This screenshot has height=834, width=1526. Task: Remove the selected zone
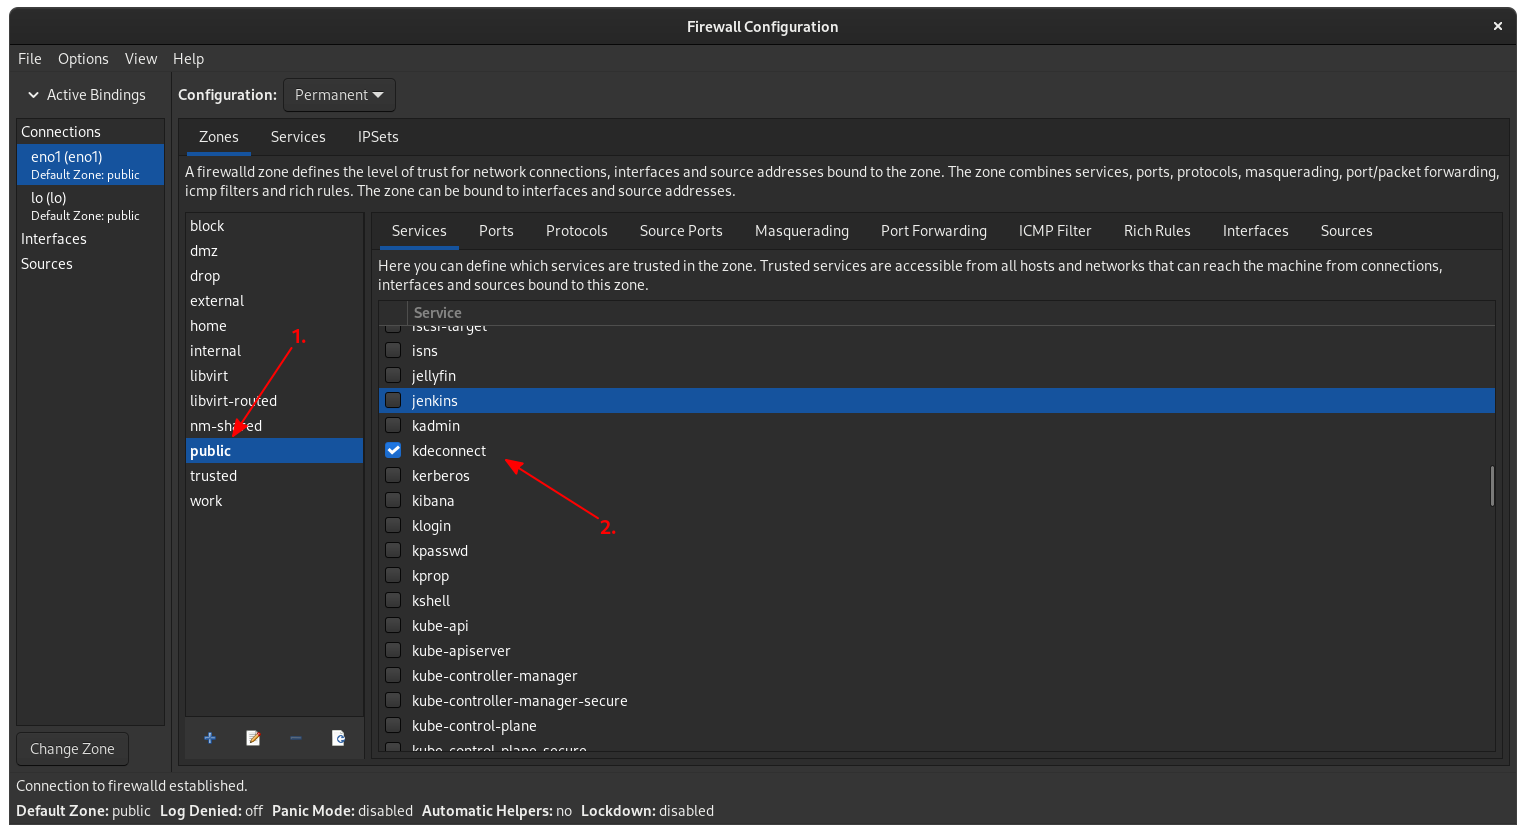(x=295, y=737)
